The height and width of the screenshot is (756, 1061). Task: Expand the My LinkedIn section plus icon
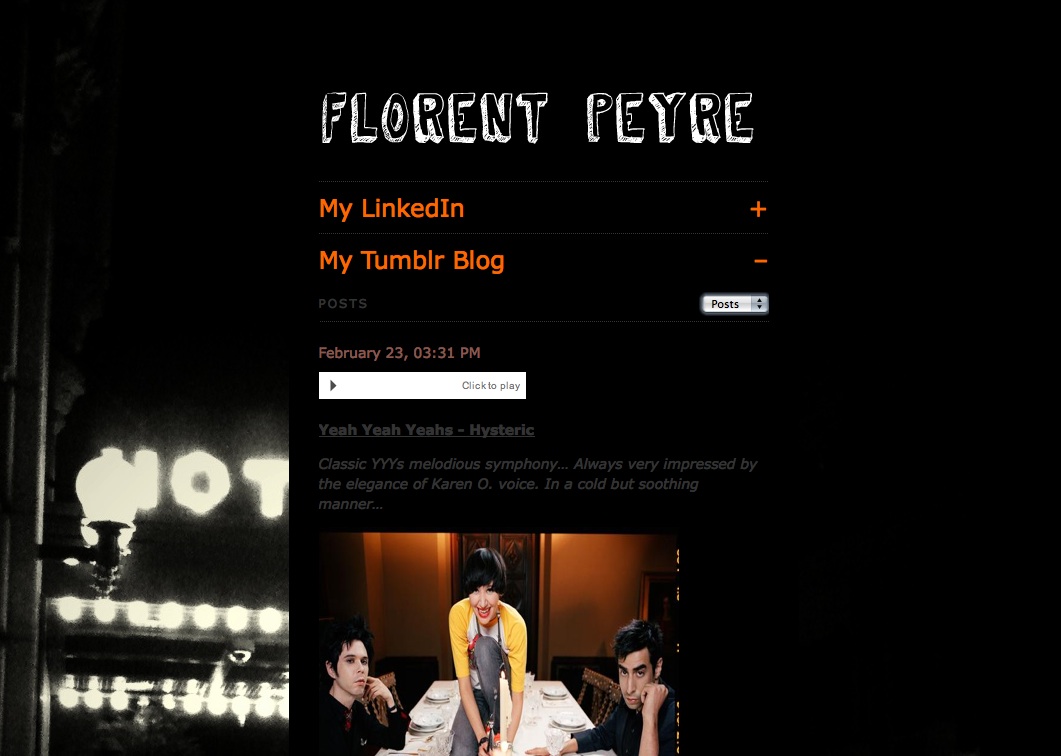tap(758, 209)
